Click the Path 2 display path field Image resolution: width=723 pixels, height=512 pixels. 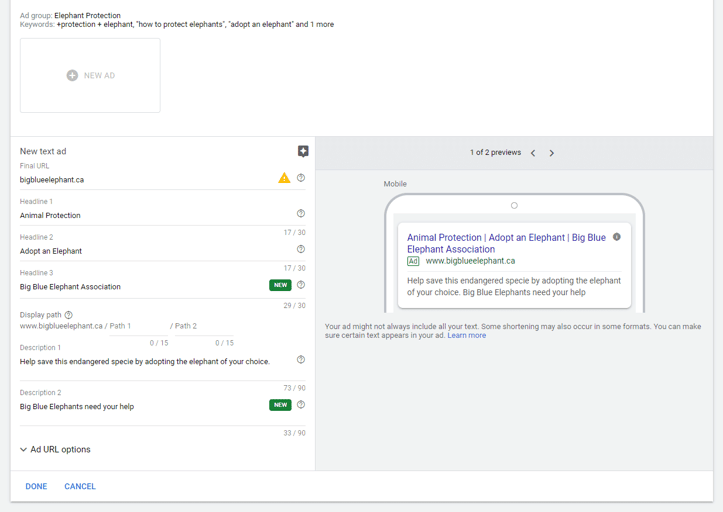pyautogui.click(x=200, y=326)
